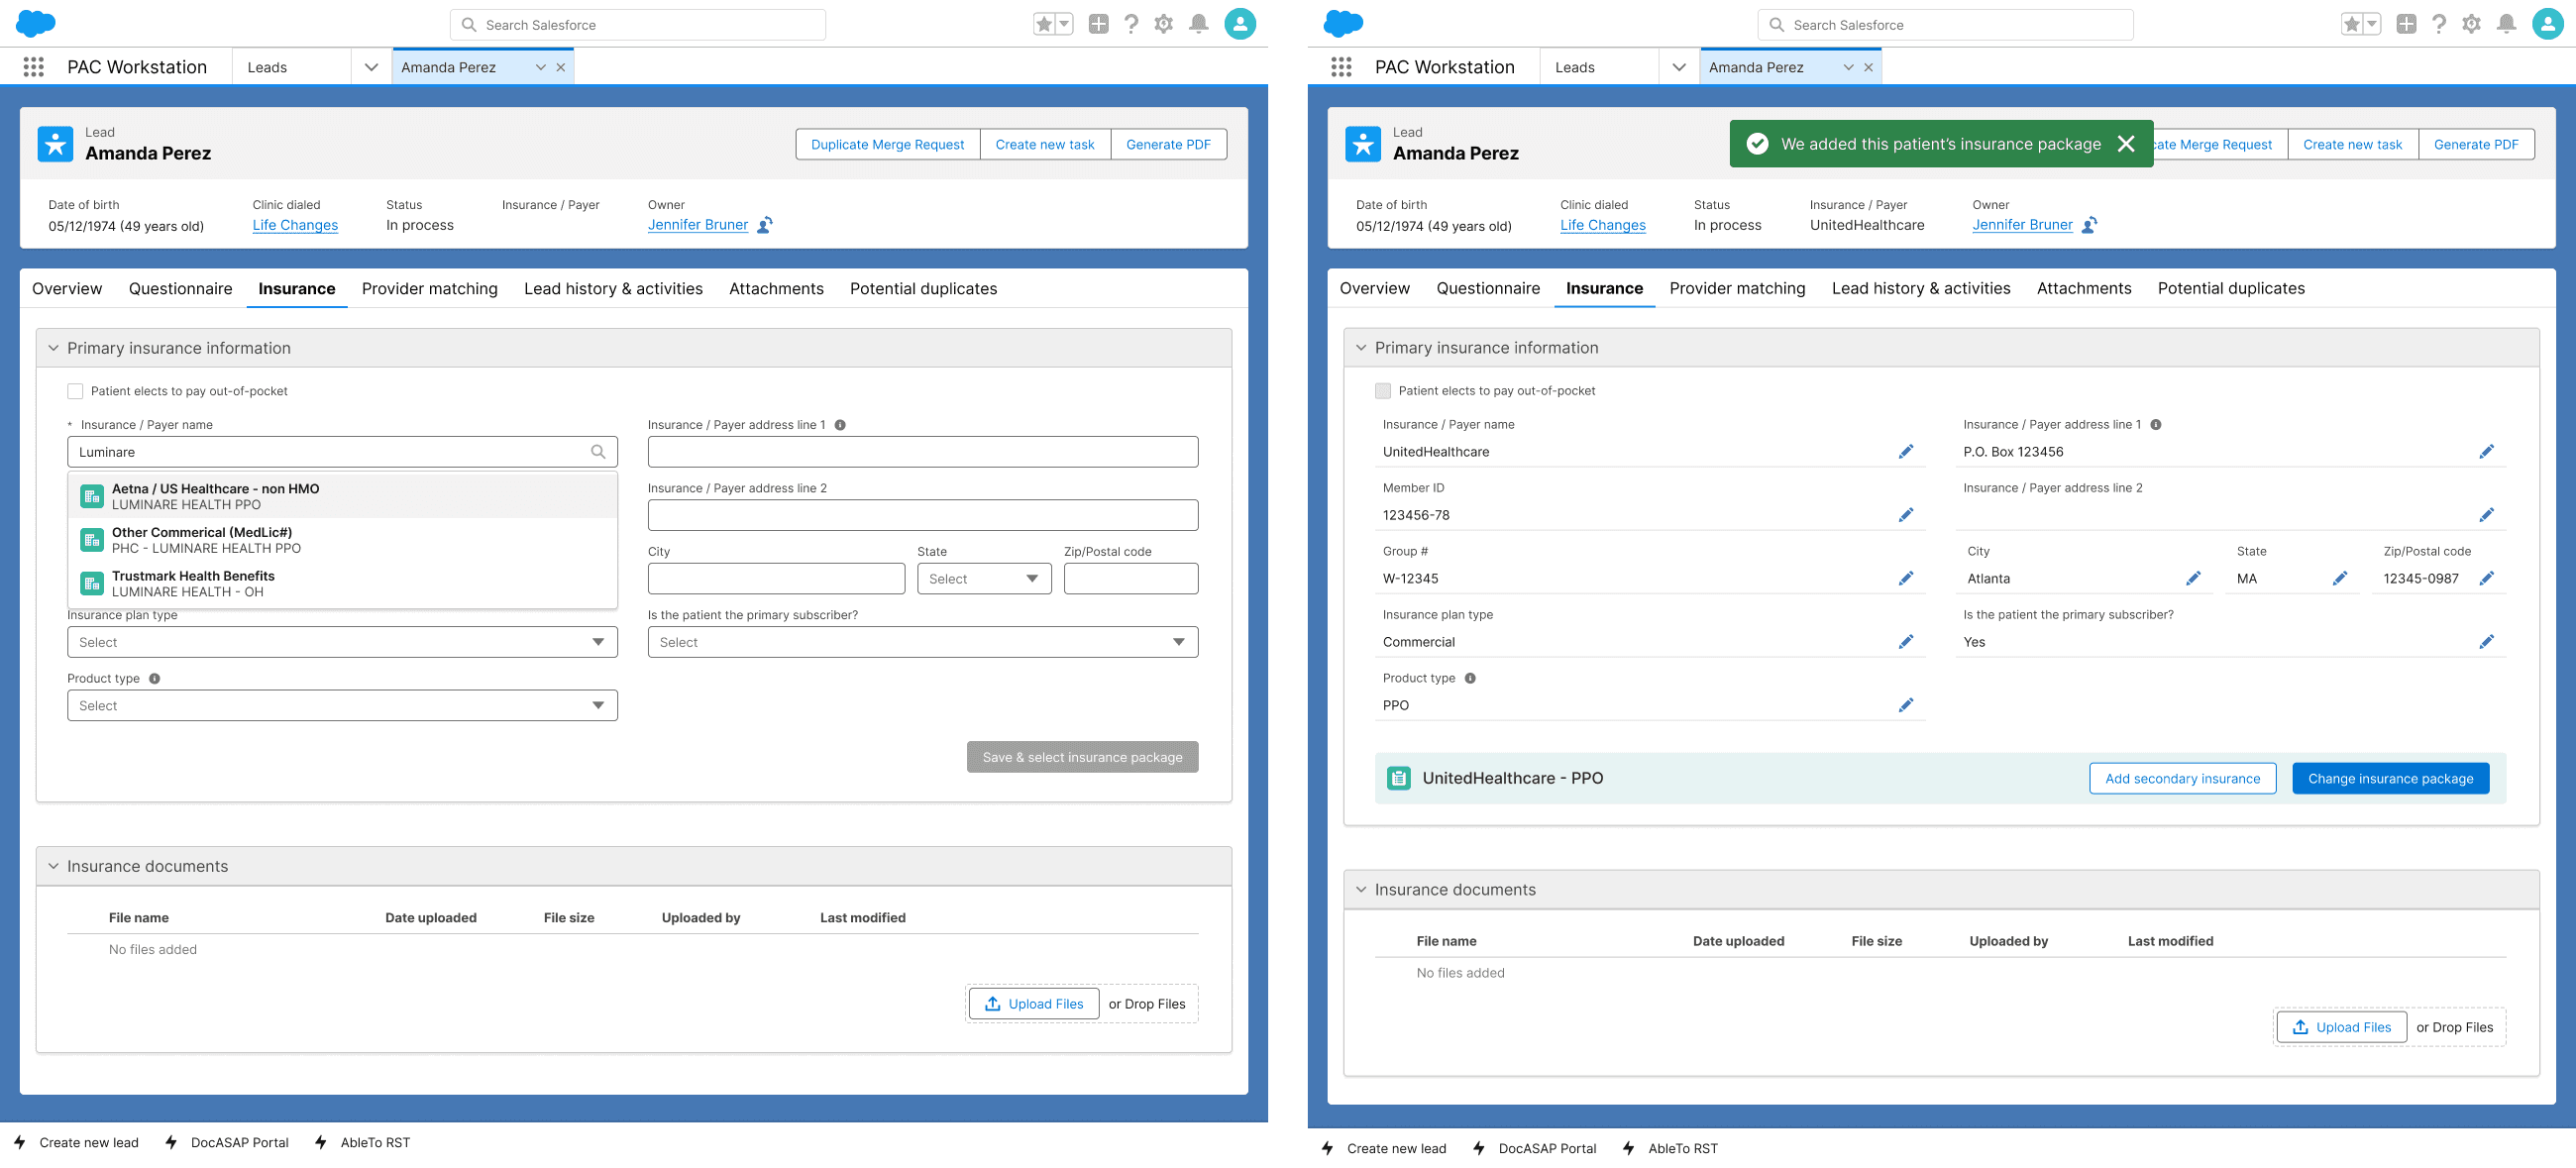2576x1168 pixels.
Task: Open Provider matching tab in left window
Action: 429,289
